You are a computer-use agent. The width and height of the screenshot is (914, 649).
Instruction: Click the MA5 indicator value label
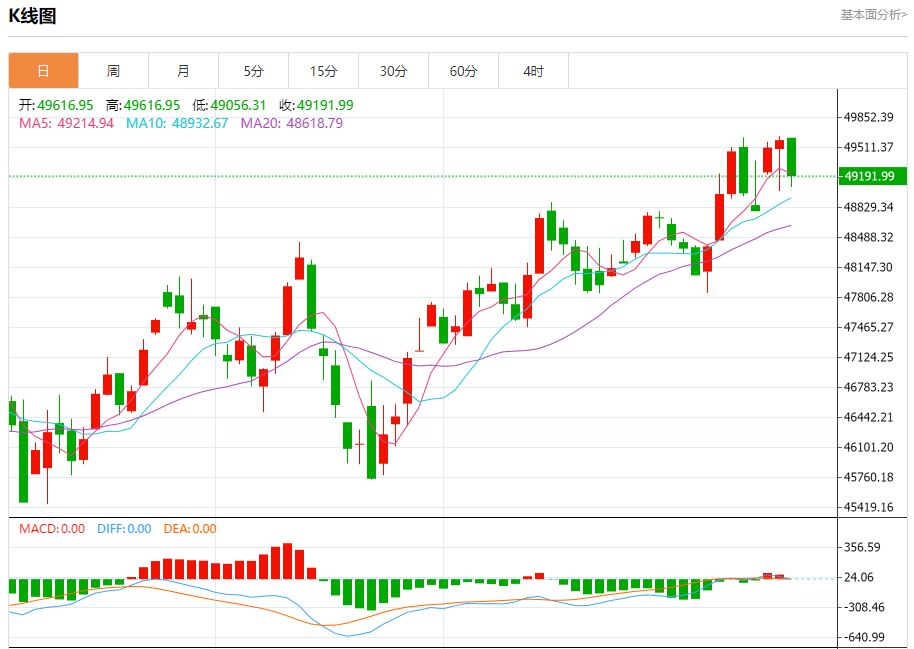pos(67,123)
